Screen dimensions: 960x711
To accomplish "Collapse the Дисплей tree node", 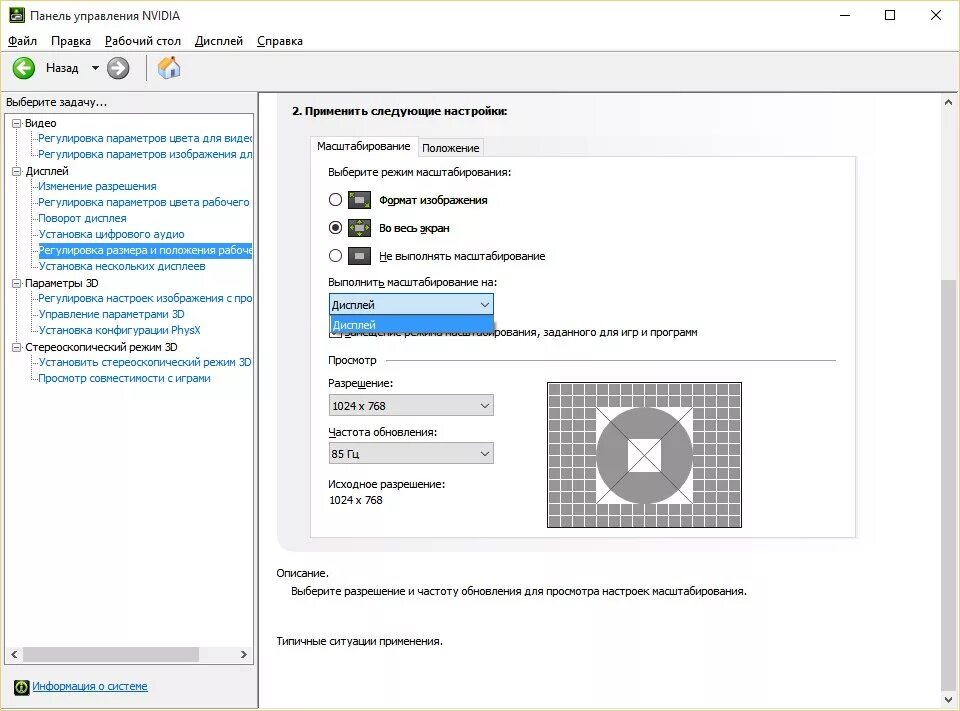I will [x=17, y=171].
